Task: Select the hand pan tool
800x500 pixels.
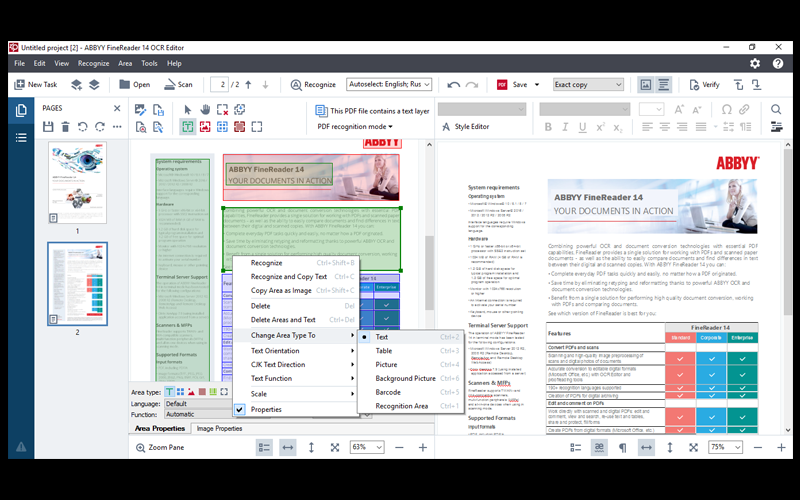Action: tap(206, 109)
